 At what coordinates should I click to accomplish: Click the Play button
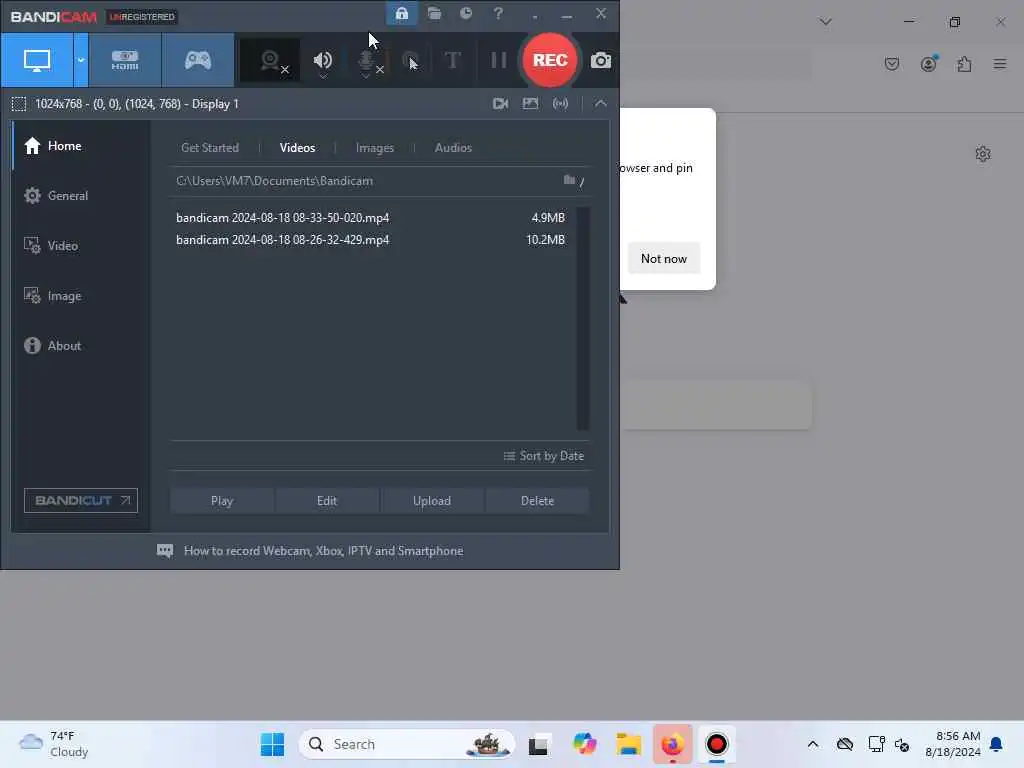point(222,501)
